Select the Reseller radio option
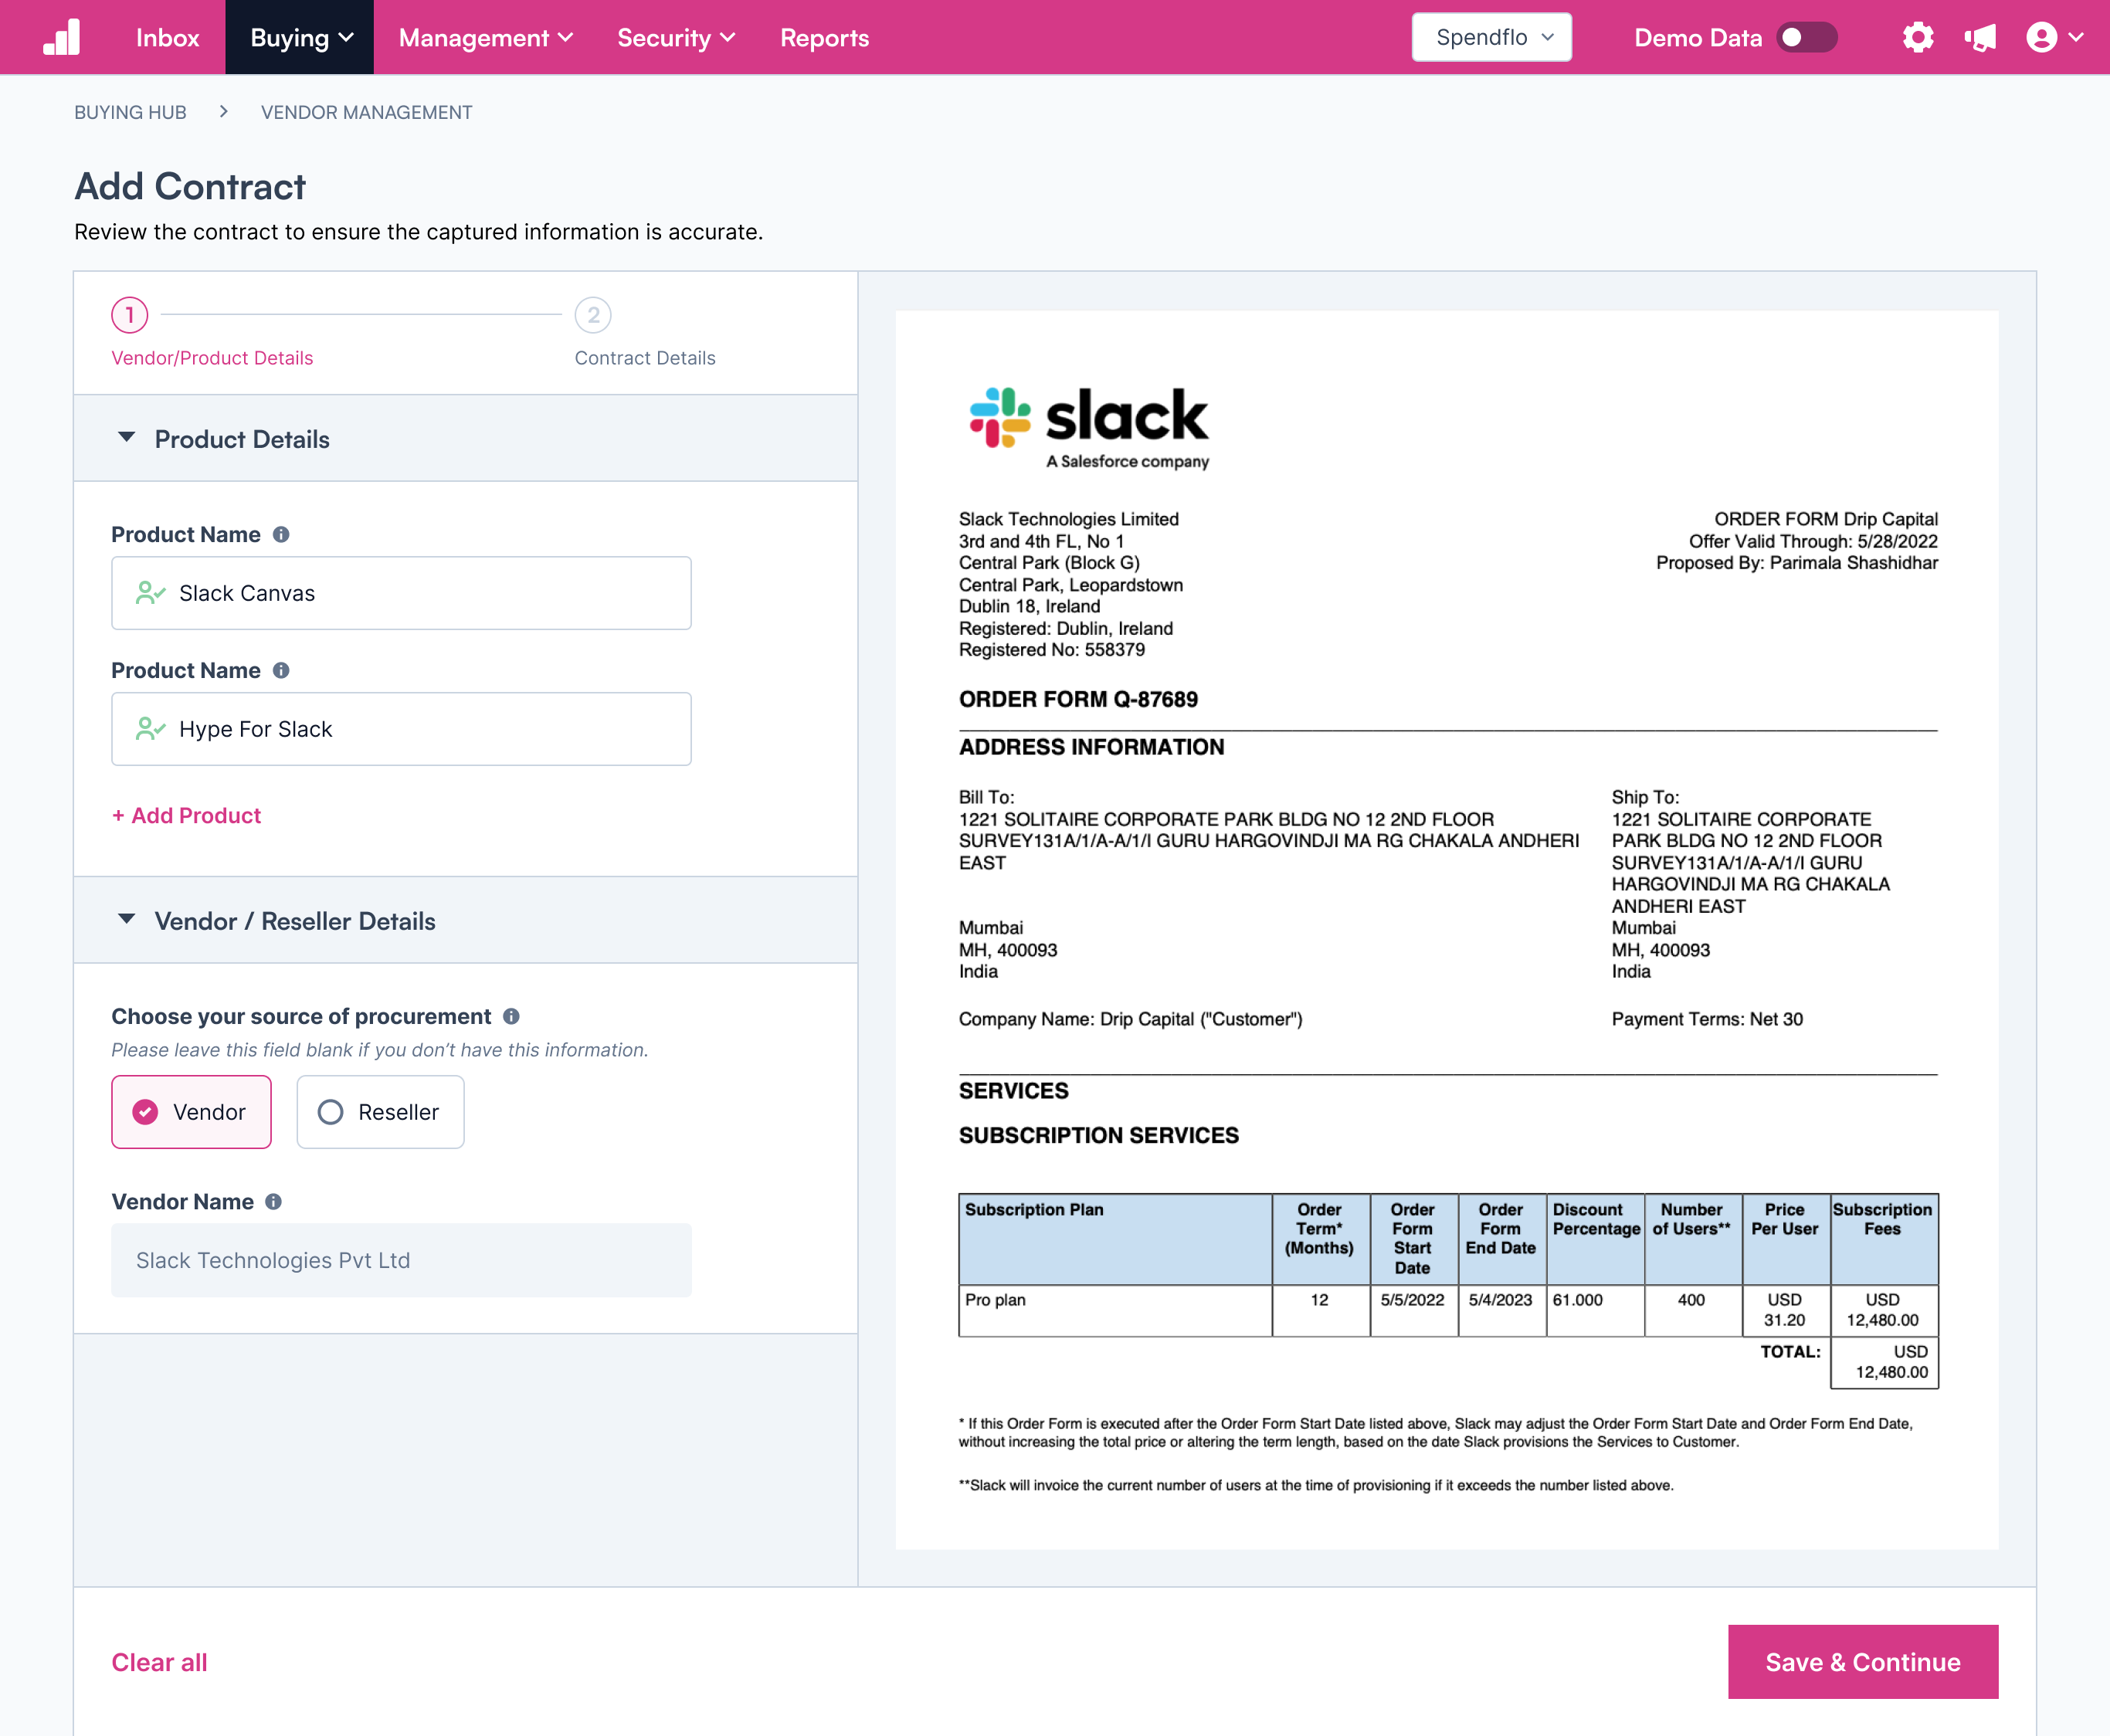2110x1736 pixels. coord(380,1112)
